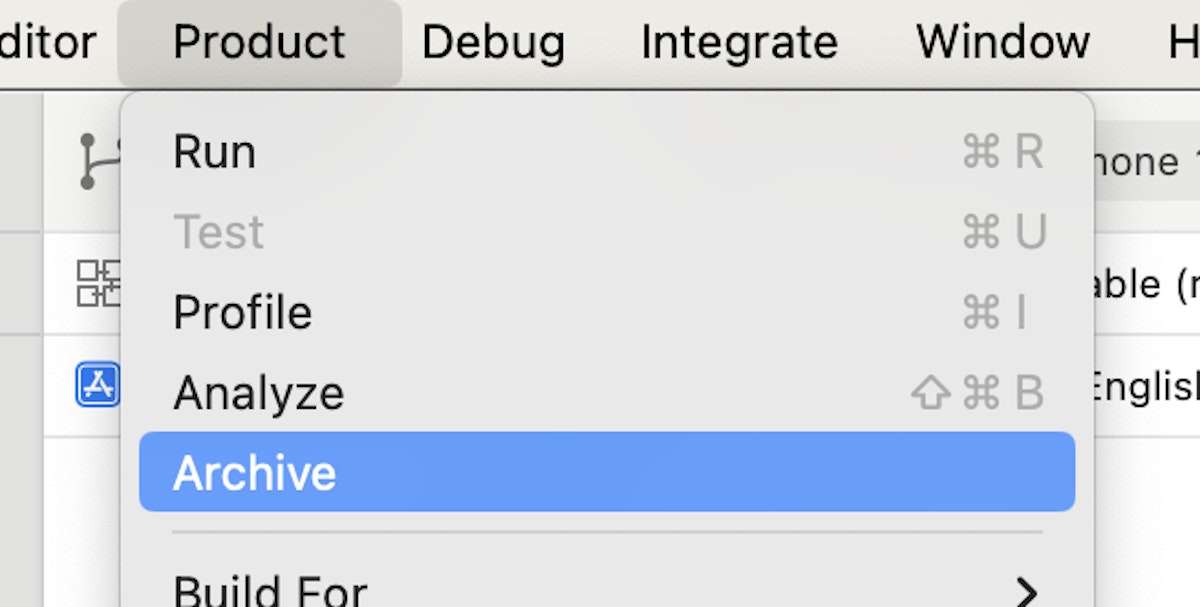The height and width of the screenshot is (607, 1200).
Task: Click the Profile menu item
Action: (x=242, y=312)
